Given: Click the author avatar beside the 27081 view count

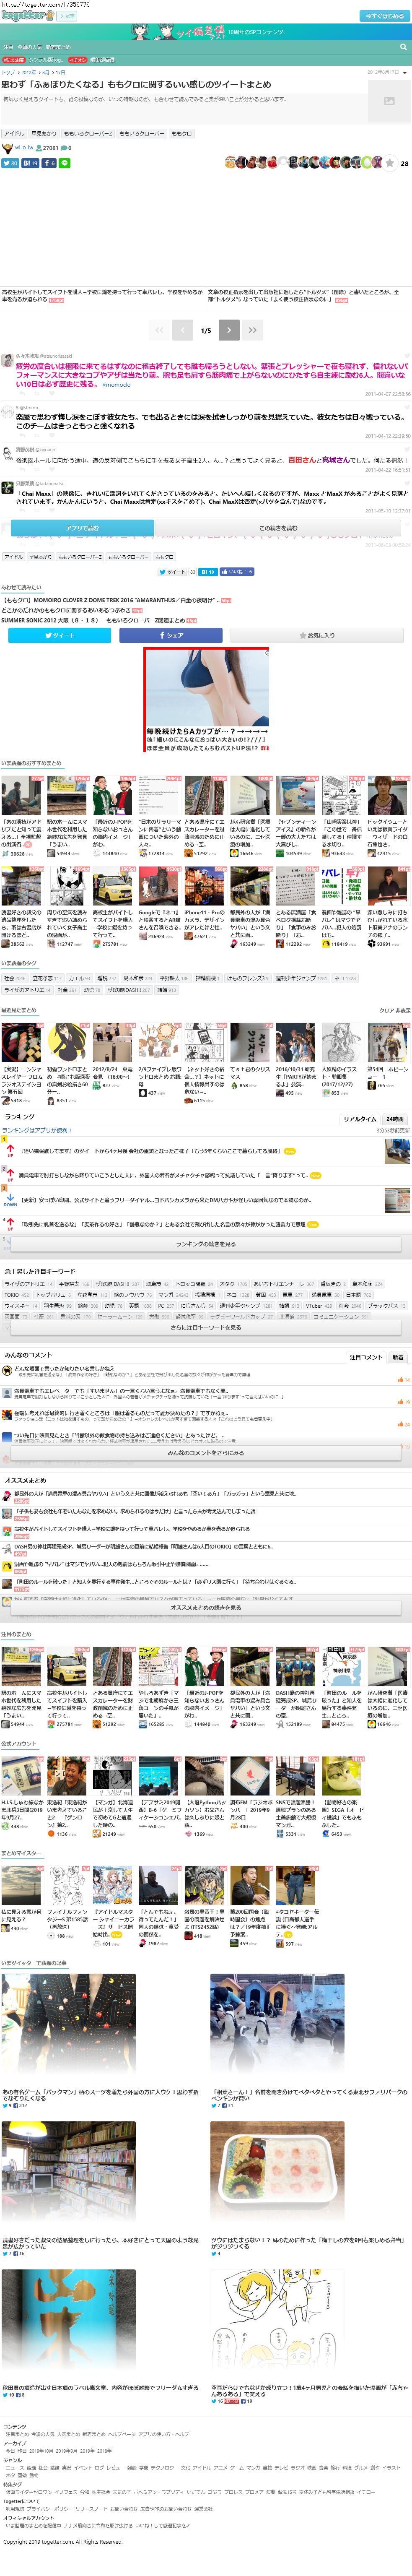Looking at the screenshot, I should [8, 148].
